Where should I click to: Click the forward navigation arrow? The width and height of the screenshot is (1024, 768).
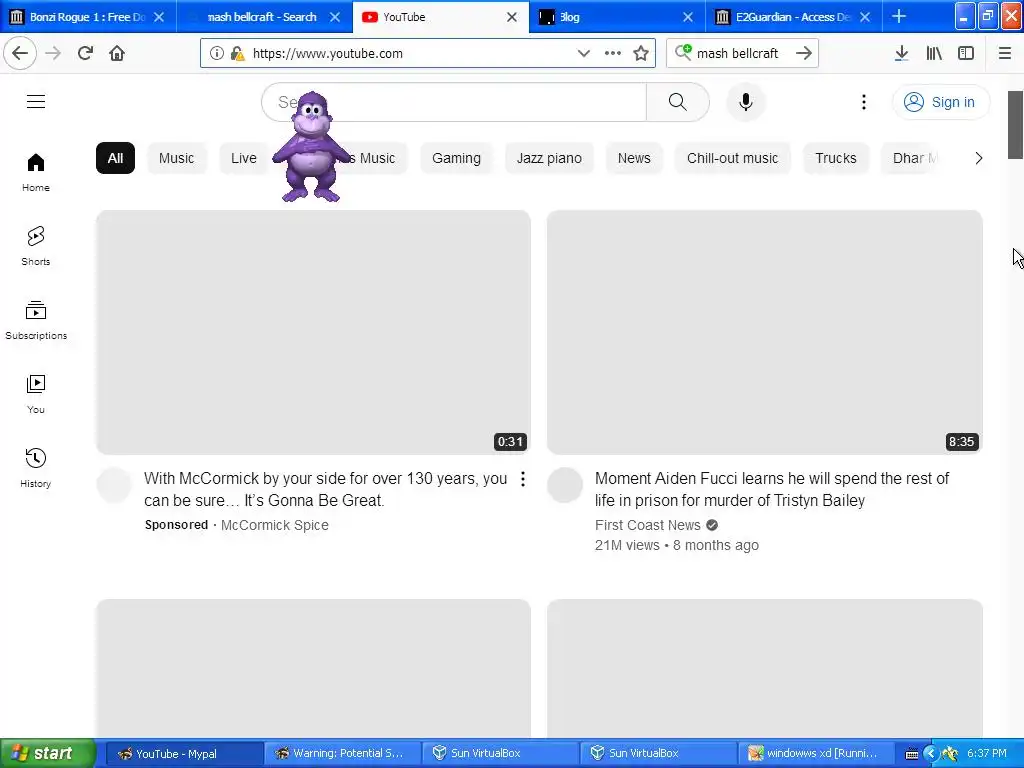[x=53, y=53]
